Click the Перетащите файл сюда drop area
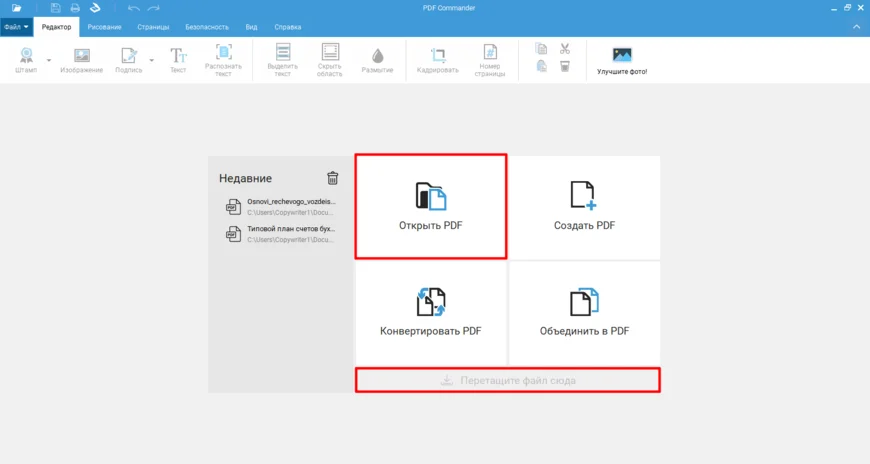The width and height of the screenshot is (870, 464). tap(508, 380)
